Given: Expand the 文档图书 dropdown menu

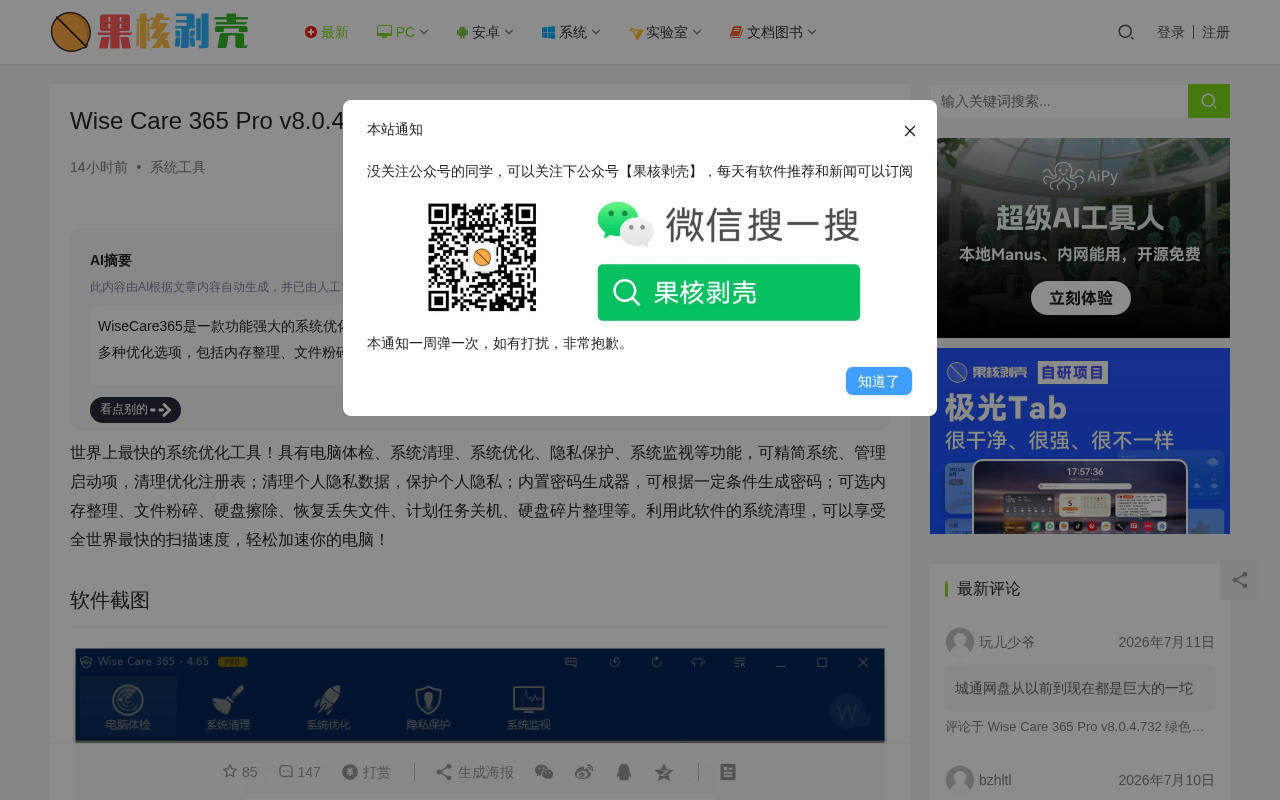Looking at the screenshot, I should (x=773, y=32).
